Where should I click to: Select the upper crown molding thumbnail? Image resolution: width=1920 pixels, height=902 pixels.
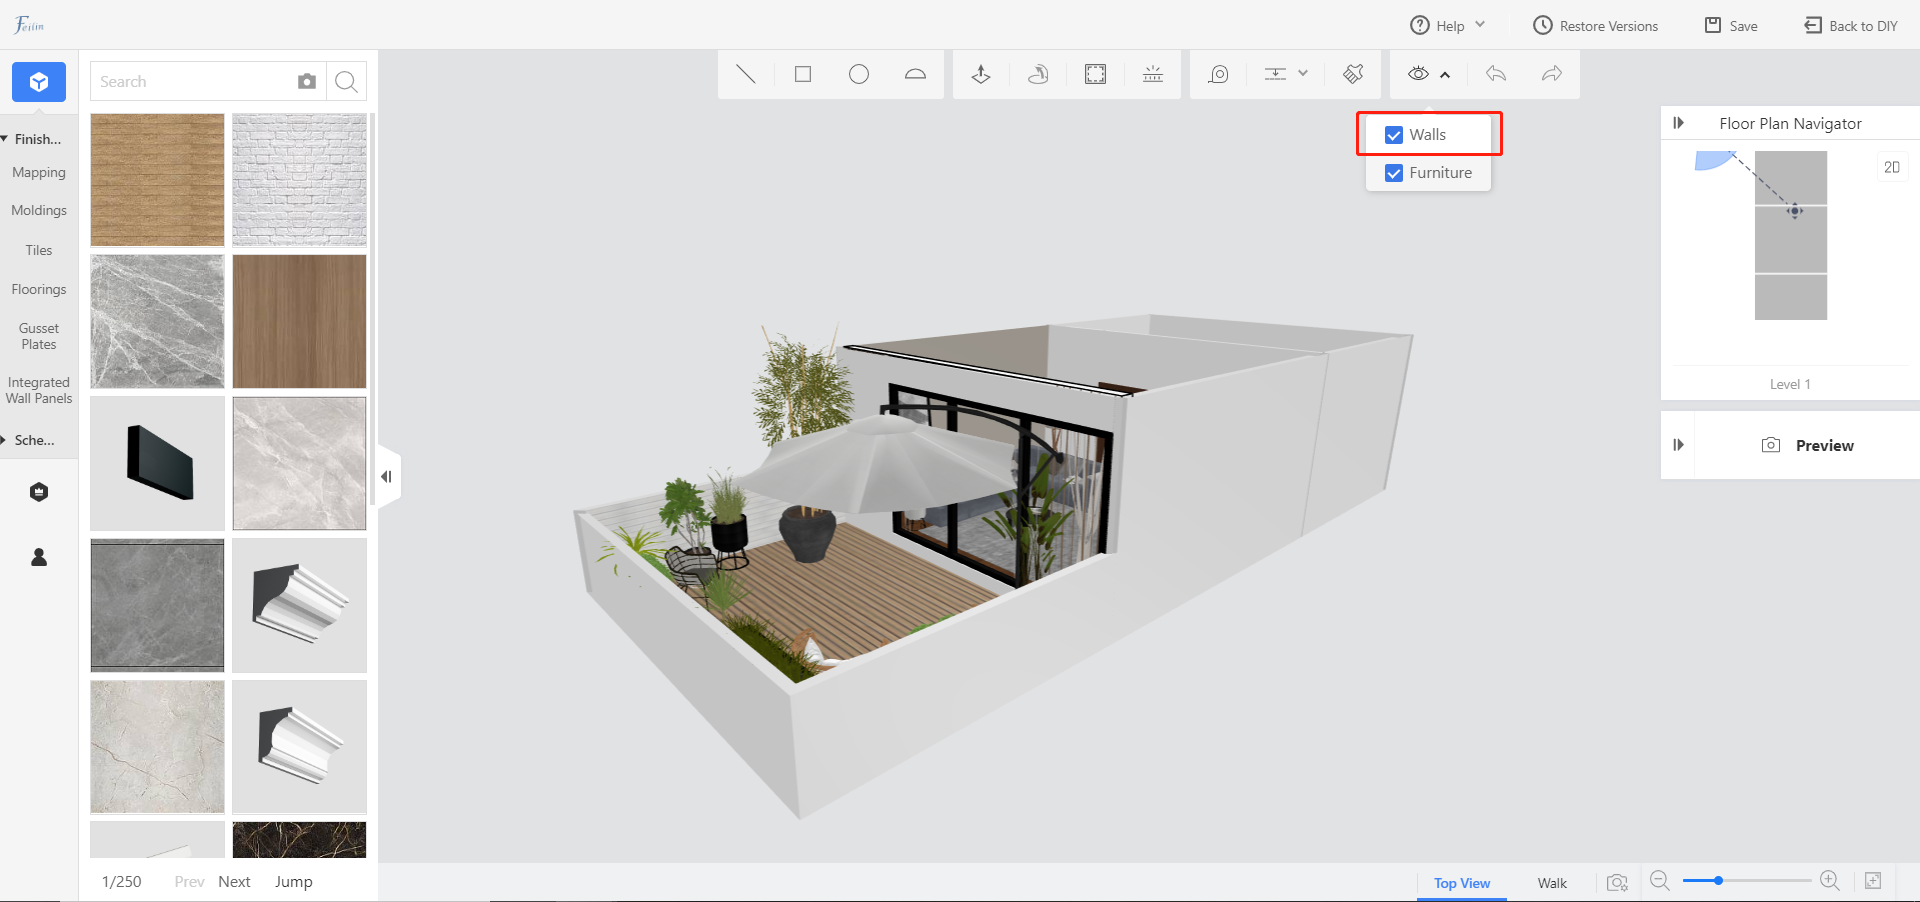(x=299, y=605)
